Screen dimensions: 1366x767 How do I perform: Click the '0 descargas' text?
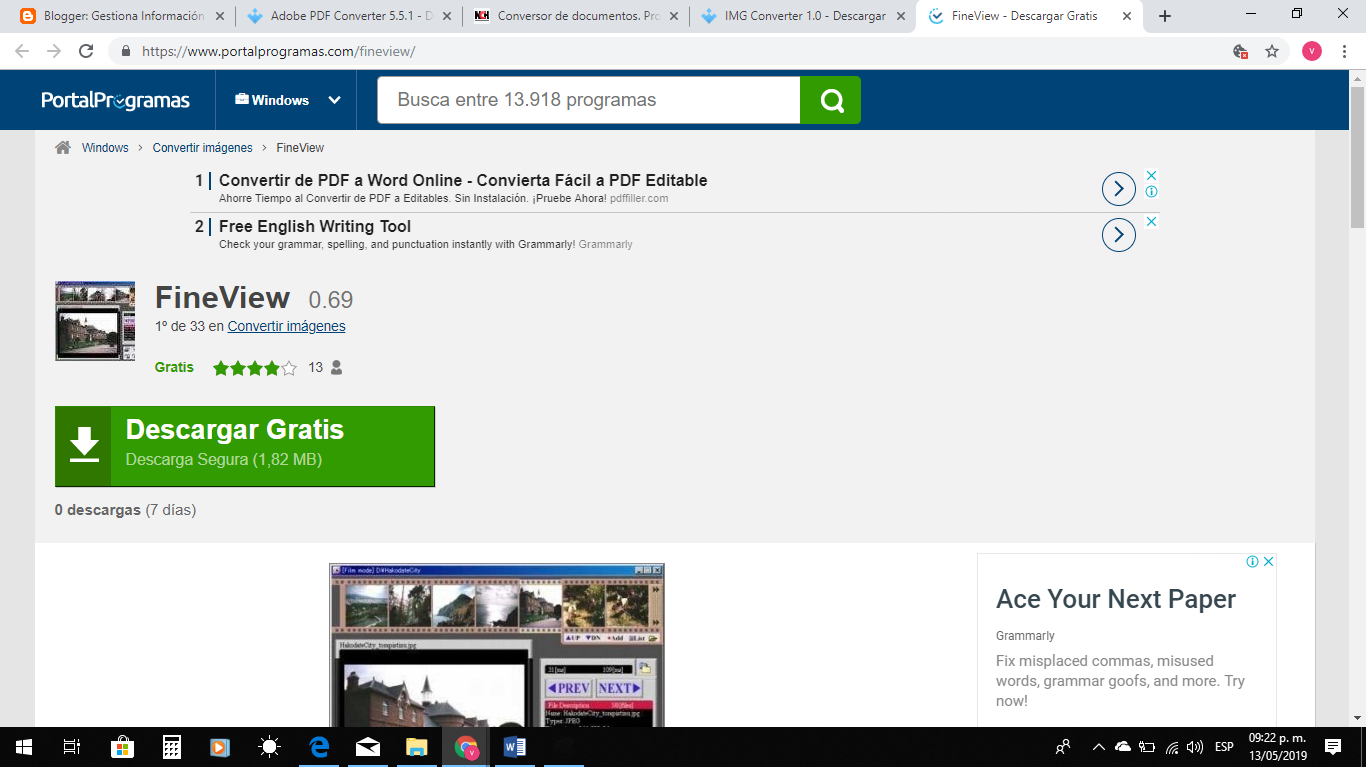98,510
